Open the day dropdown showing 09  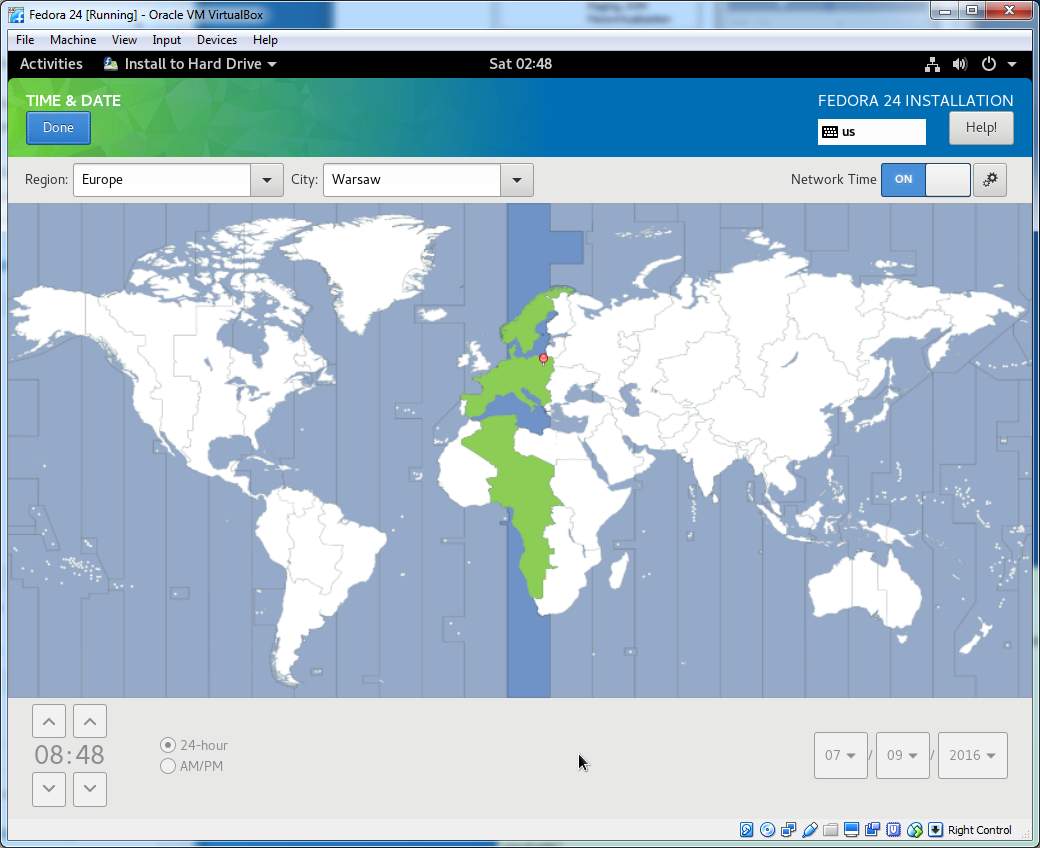(x=903, y=755)
